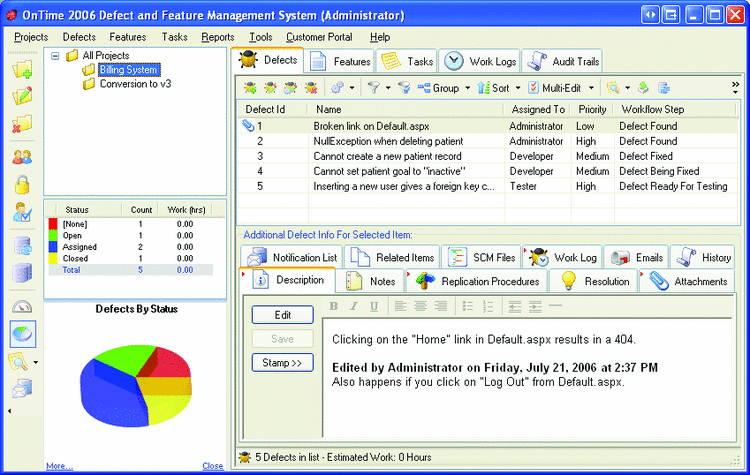
Task: Open the Reports menu
Action: 218,37
